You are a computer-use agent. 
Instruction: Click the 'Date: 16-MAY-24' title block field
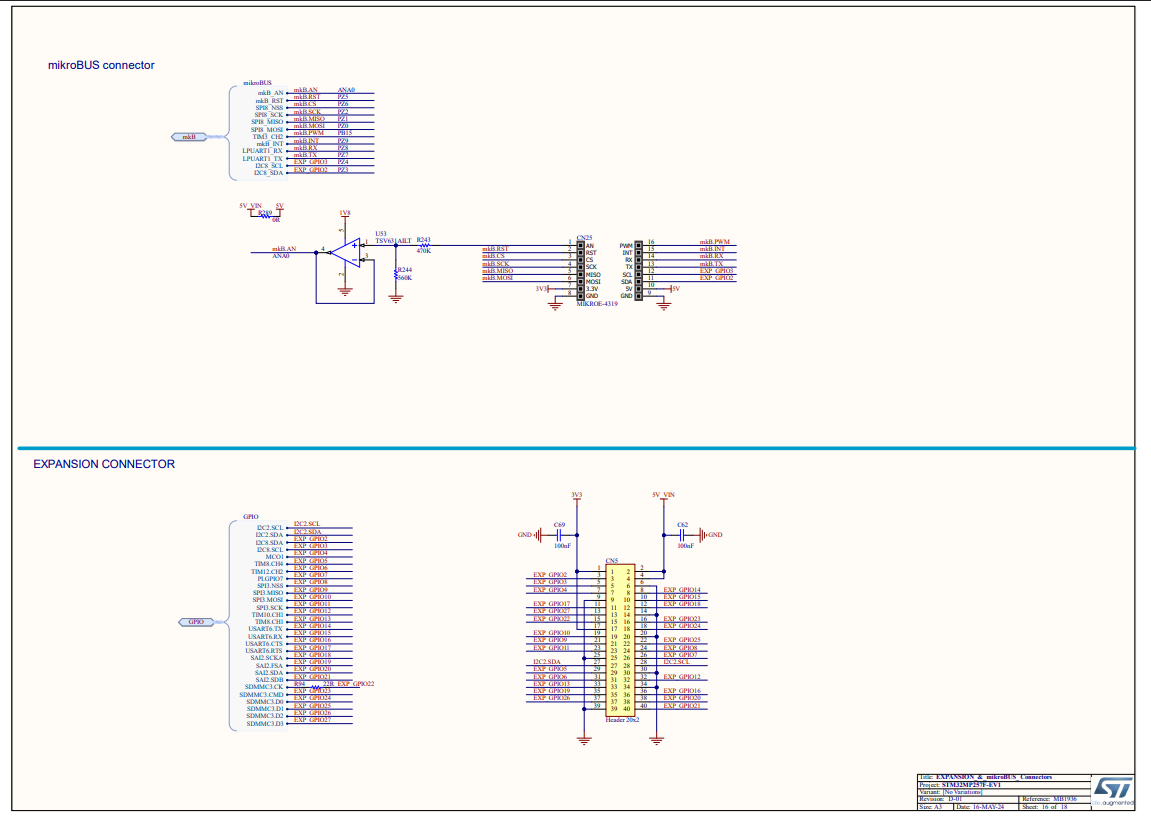click(980, 807)
